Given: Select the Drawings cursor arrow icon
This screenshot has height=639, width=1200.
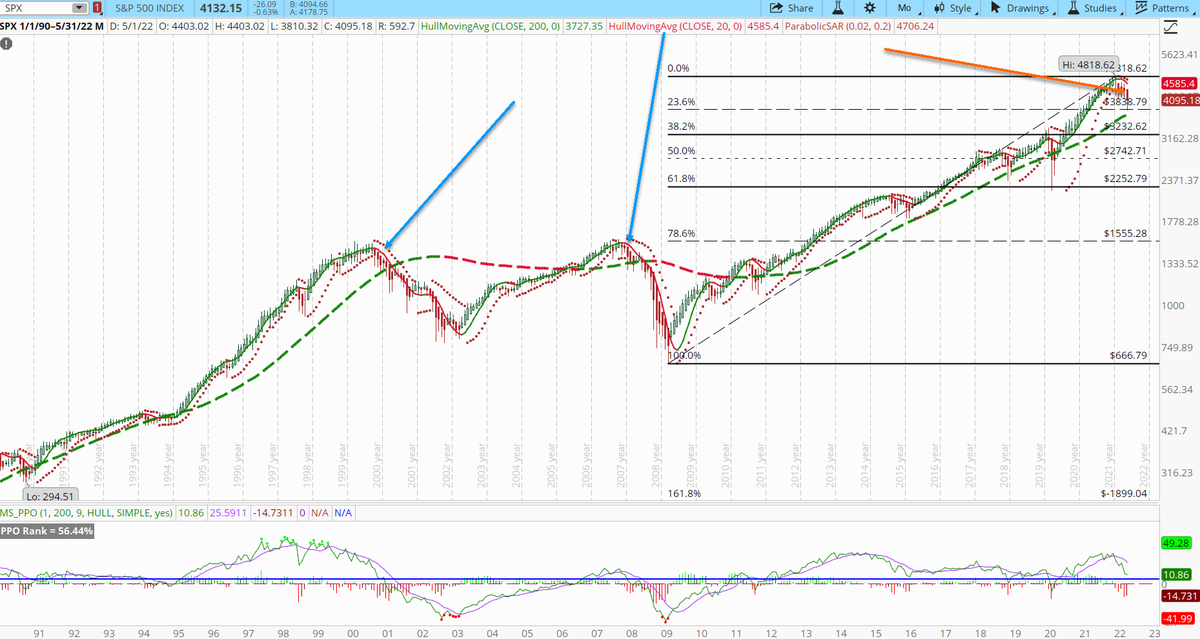Looking at the screenshot, I should [x=996, y=8].
